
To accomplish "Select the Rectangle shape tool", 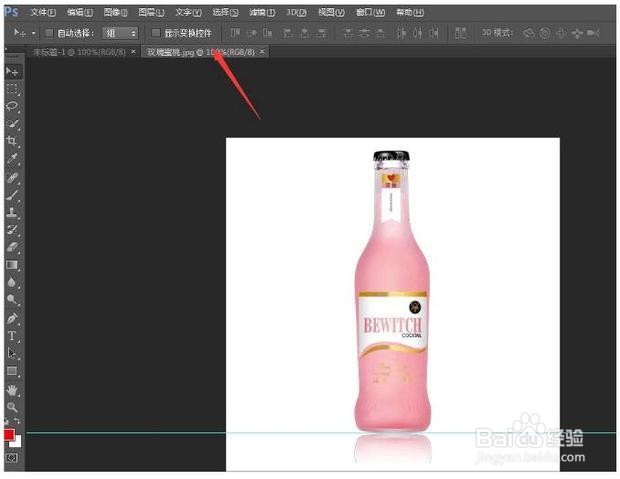I will (12, 371).
